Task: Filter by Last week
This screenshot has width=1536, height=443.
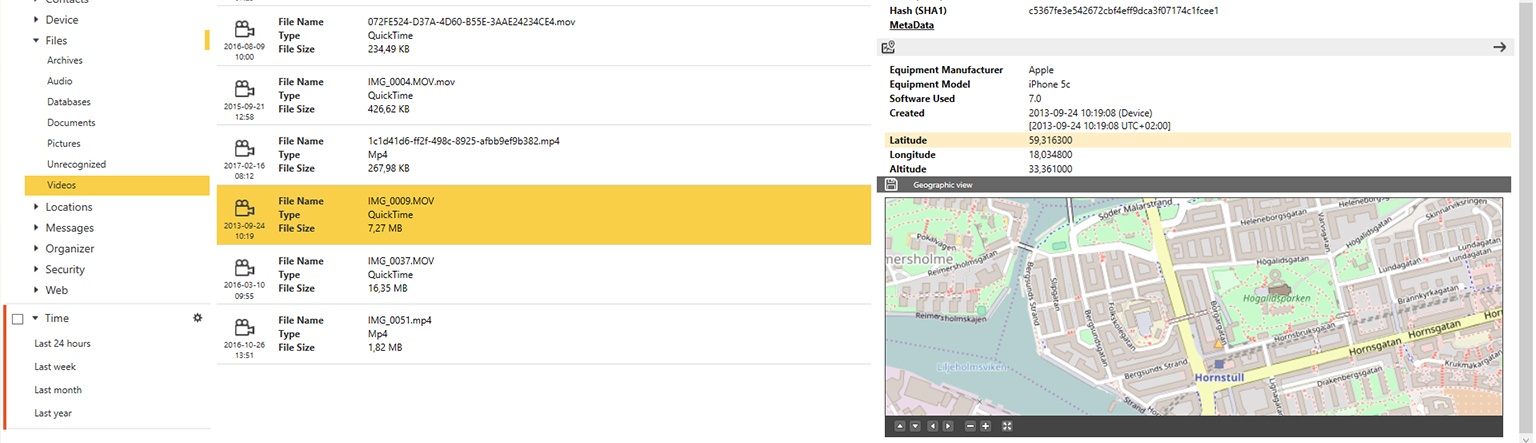Action: click(55, 367)
